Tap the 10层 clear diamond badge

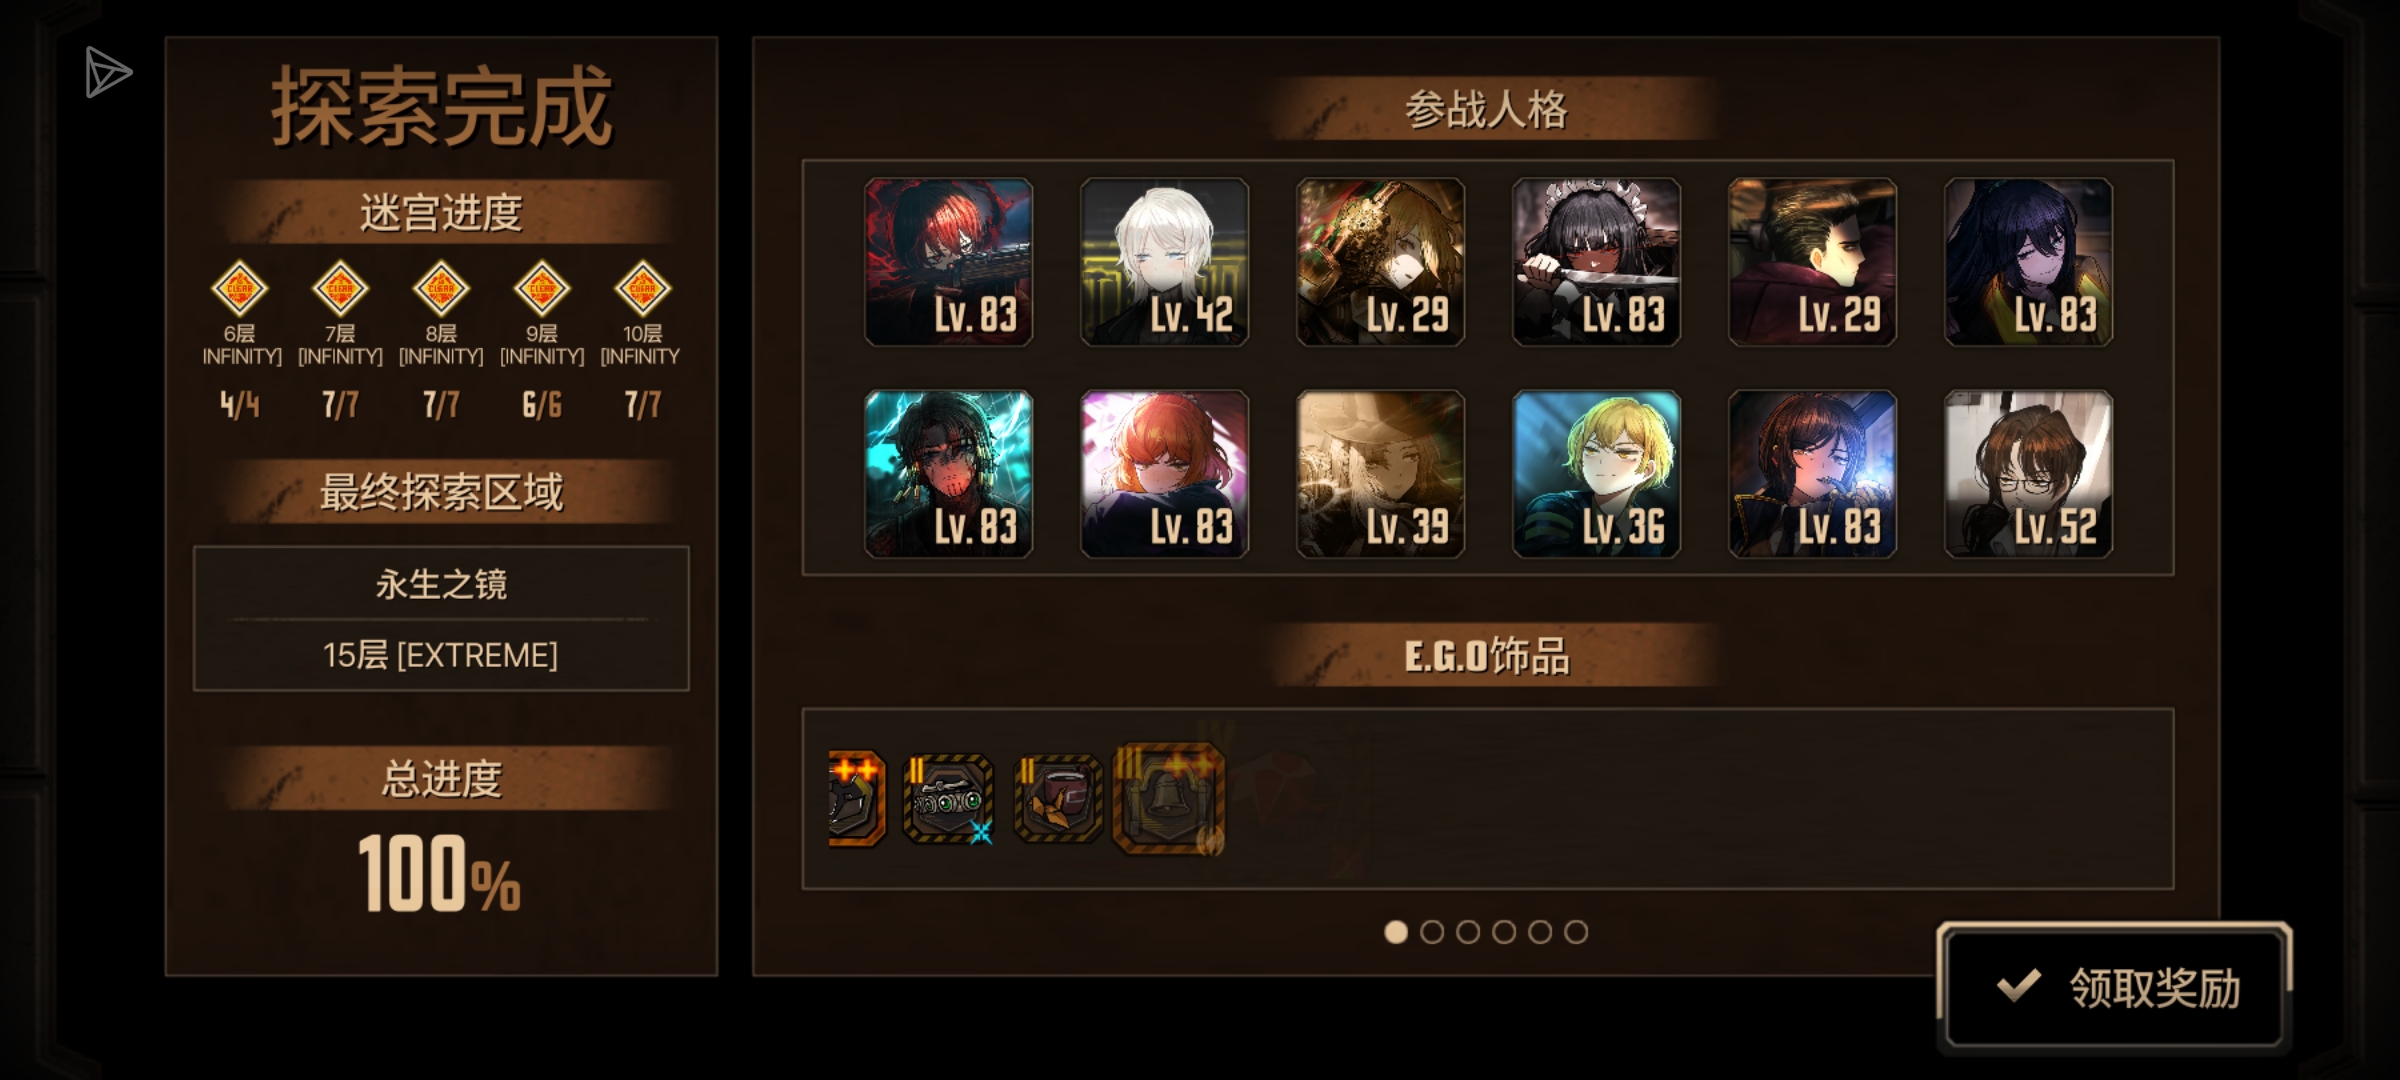pos(642,289)
